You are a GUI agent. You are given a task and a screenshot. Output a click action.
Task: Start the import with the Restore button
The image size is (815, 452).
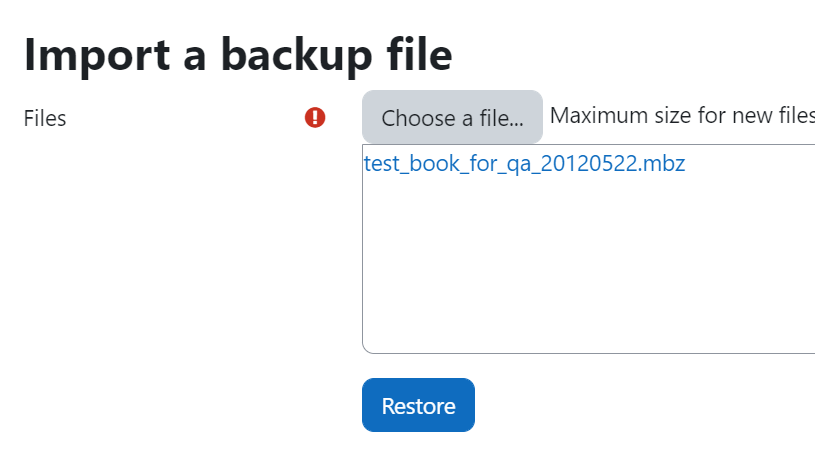click(x=418, y=405)
